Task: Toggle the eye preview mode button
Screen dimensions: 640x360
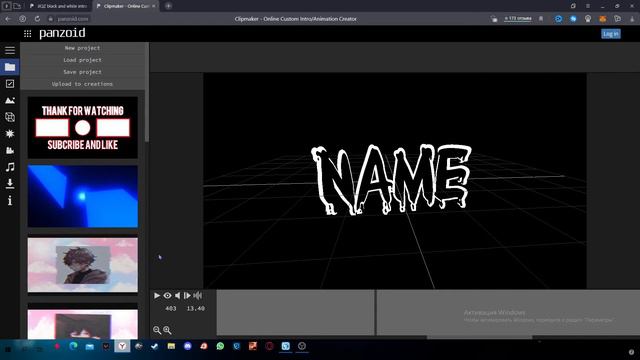Action: click(167, 296)
